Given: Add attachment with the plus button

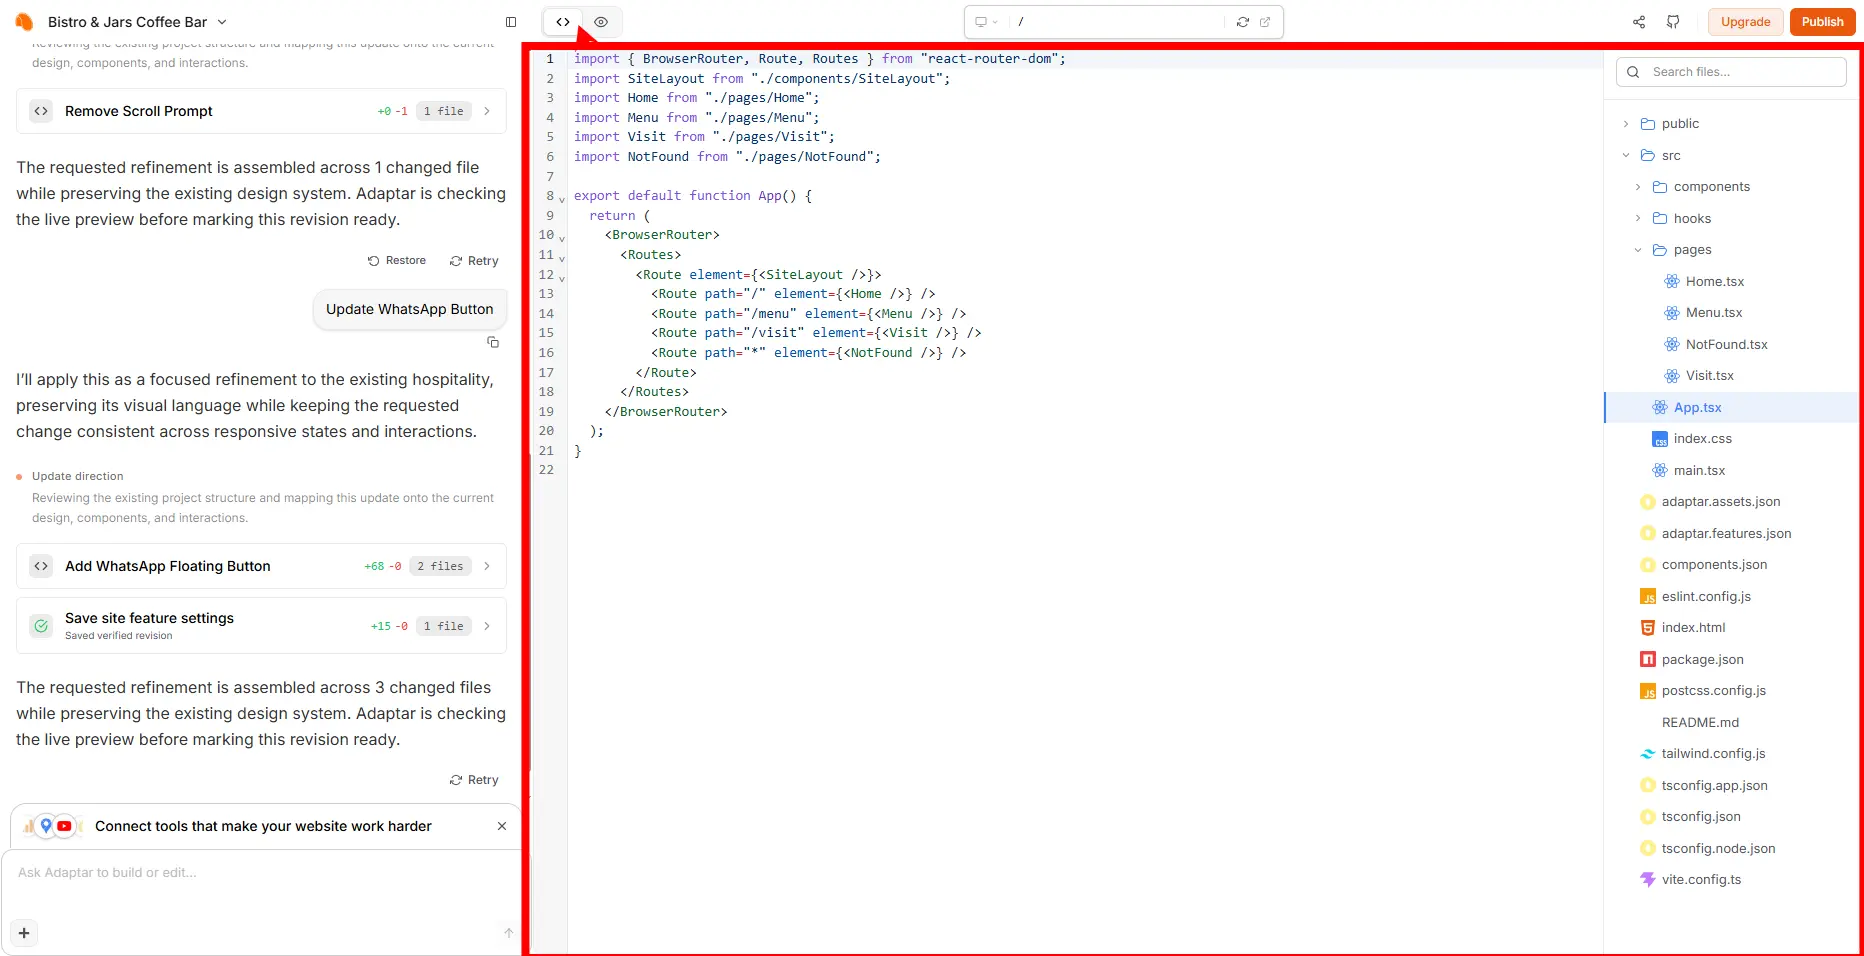Looking at the screenshot, I should (x=24, y=933).
